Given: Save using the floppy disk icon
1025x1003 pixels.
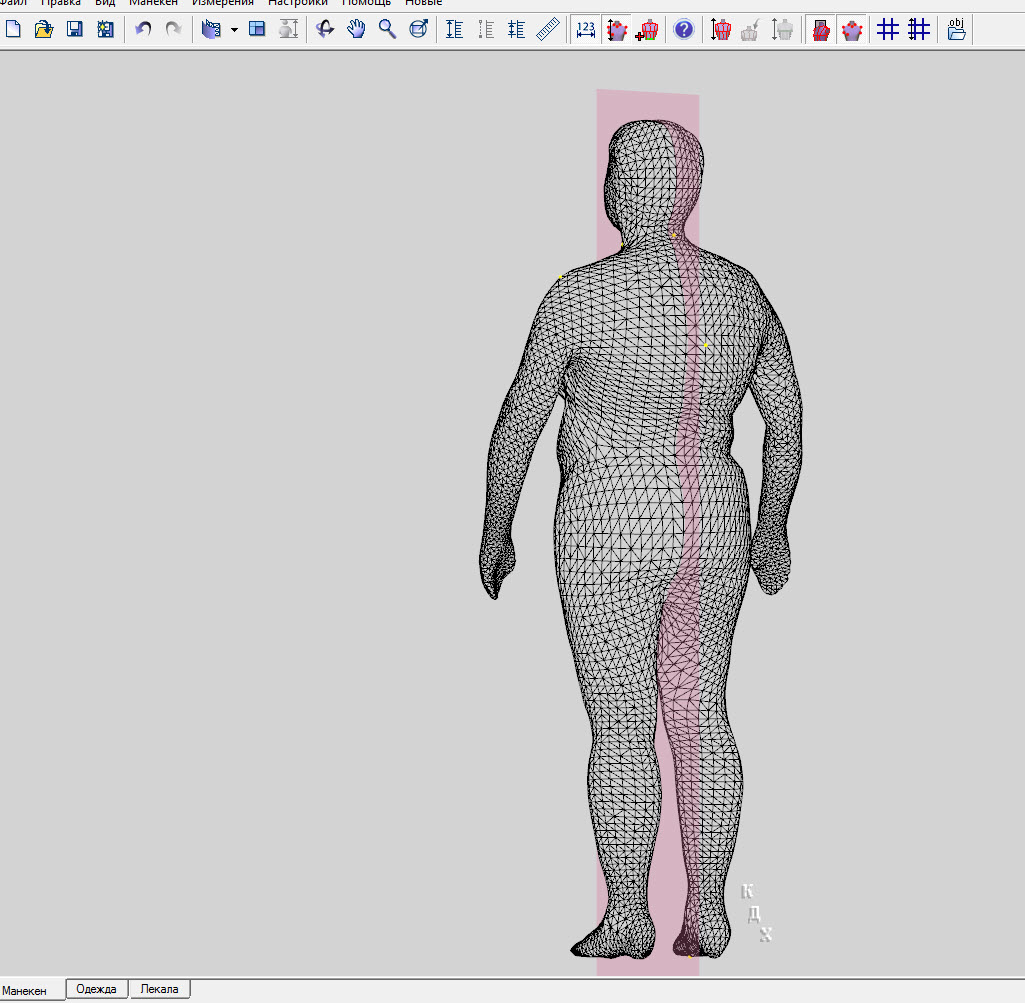Looking at the screenshot, I should coord(74,29).
